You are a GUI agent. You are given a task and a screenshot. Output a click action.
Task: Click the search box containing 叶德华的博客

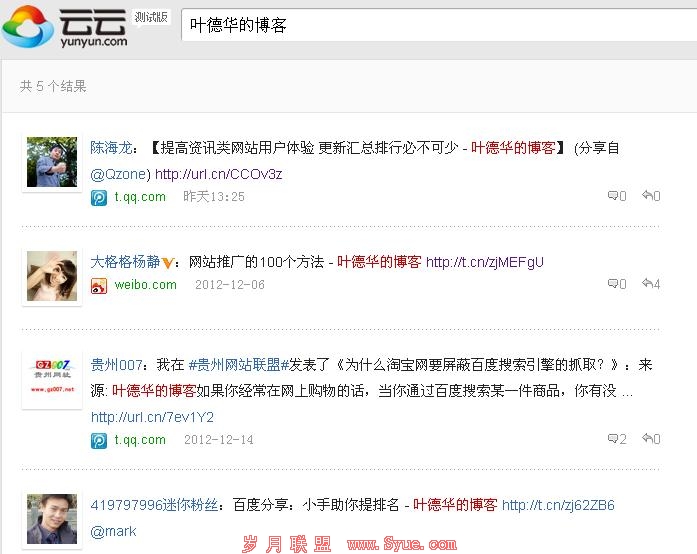(439, 25)
